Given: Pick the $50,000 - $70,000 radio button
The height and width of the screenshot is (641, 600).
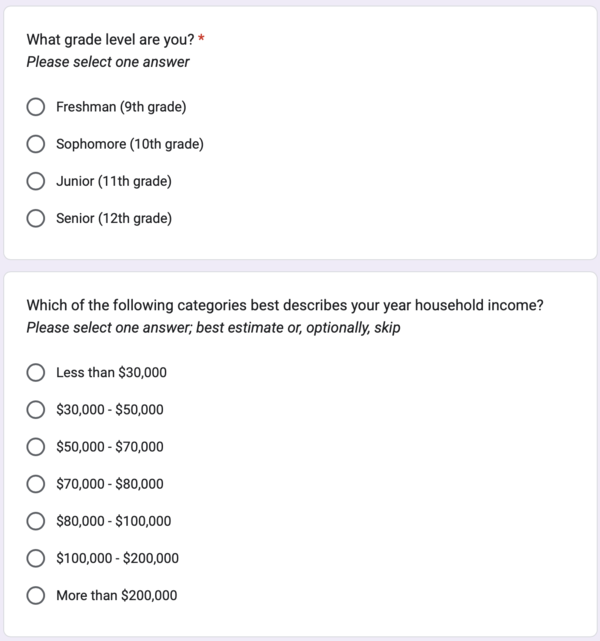Looking at the screenshot, I should [x=36, y=447].
